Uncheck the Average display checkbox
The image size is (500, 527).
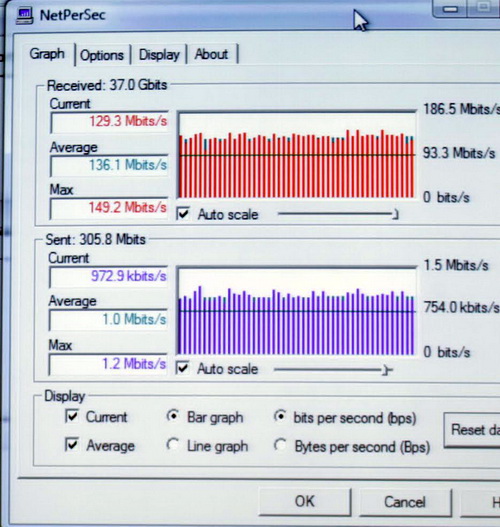click(72, 445)
